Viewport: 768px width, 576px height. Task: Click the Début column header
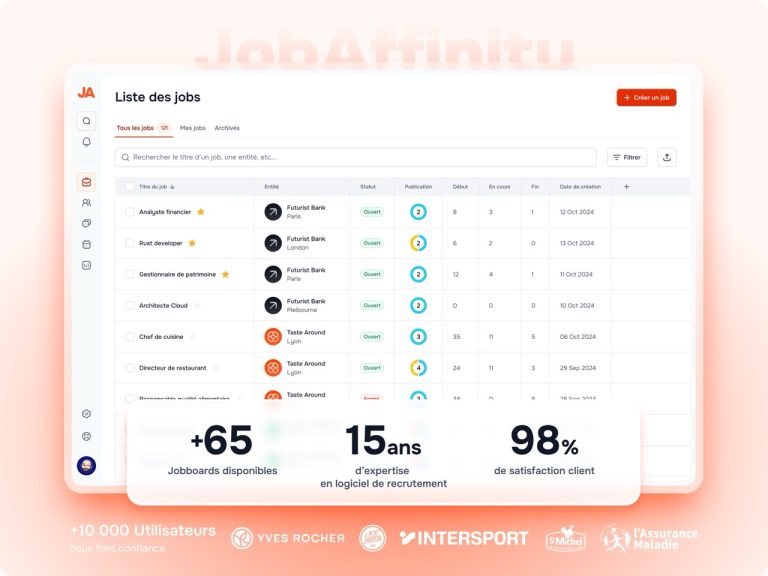click(x=460, y=187)
